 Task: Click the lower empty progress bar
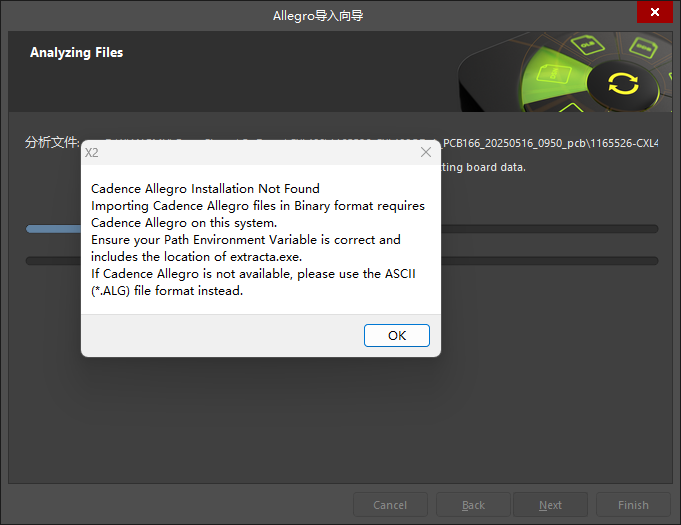[342, 261]
